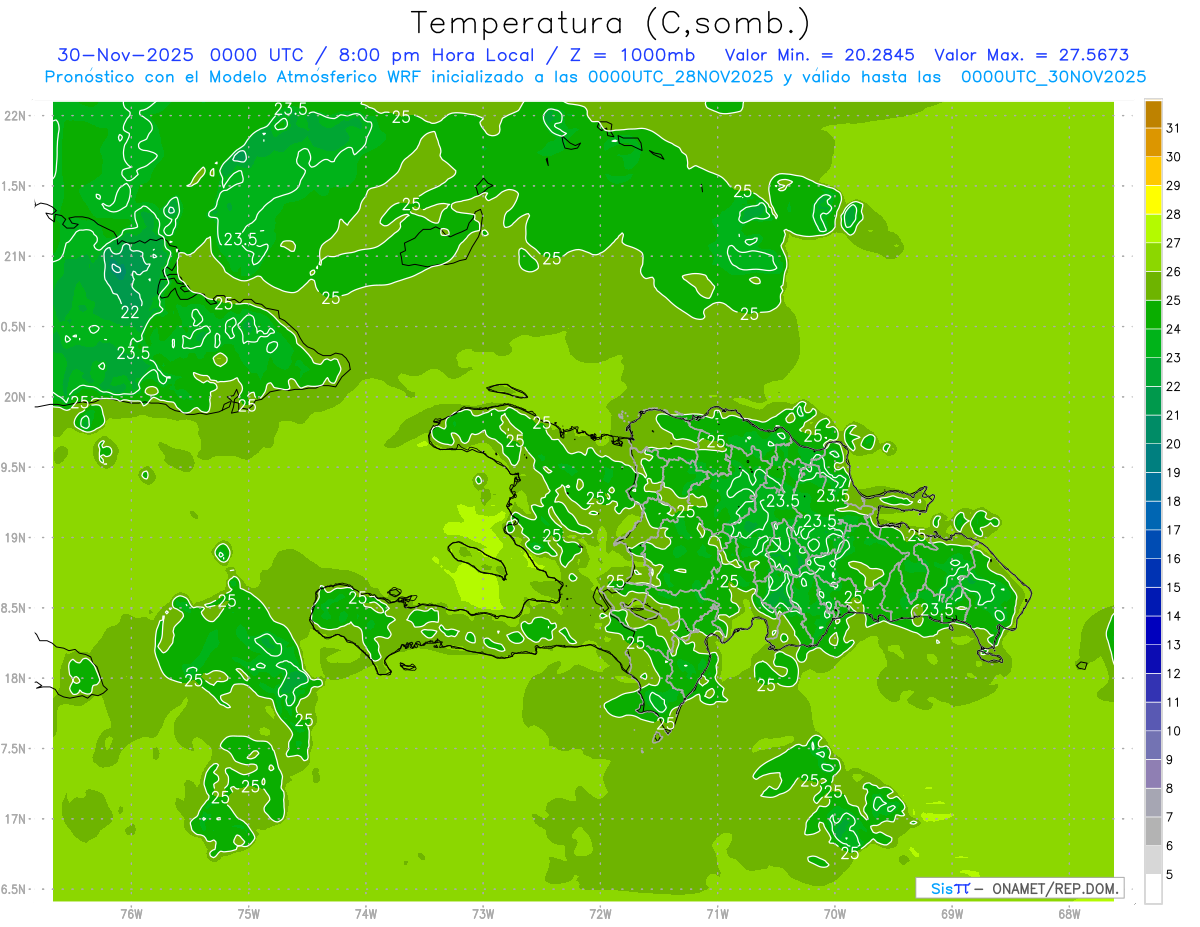The image size is (1200, 927).
Task: Click the legend scale value 13
Action: click(x=1173, y=645)
